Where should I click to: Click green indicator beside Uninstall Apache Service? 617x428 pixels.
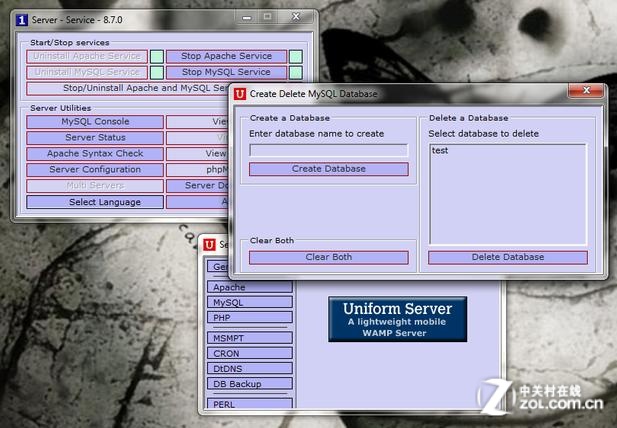click(x=157, y=57)
